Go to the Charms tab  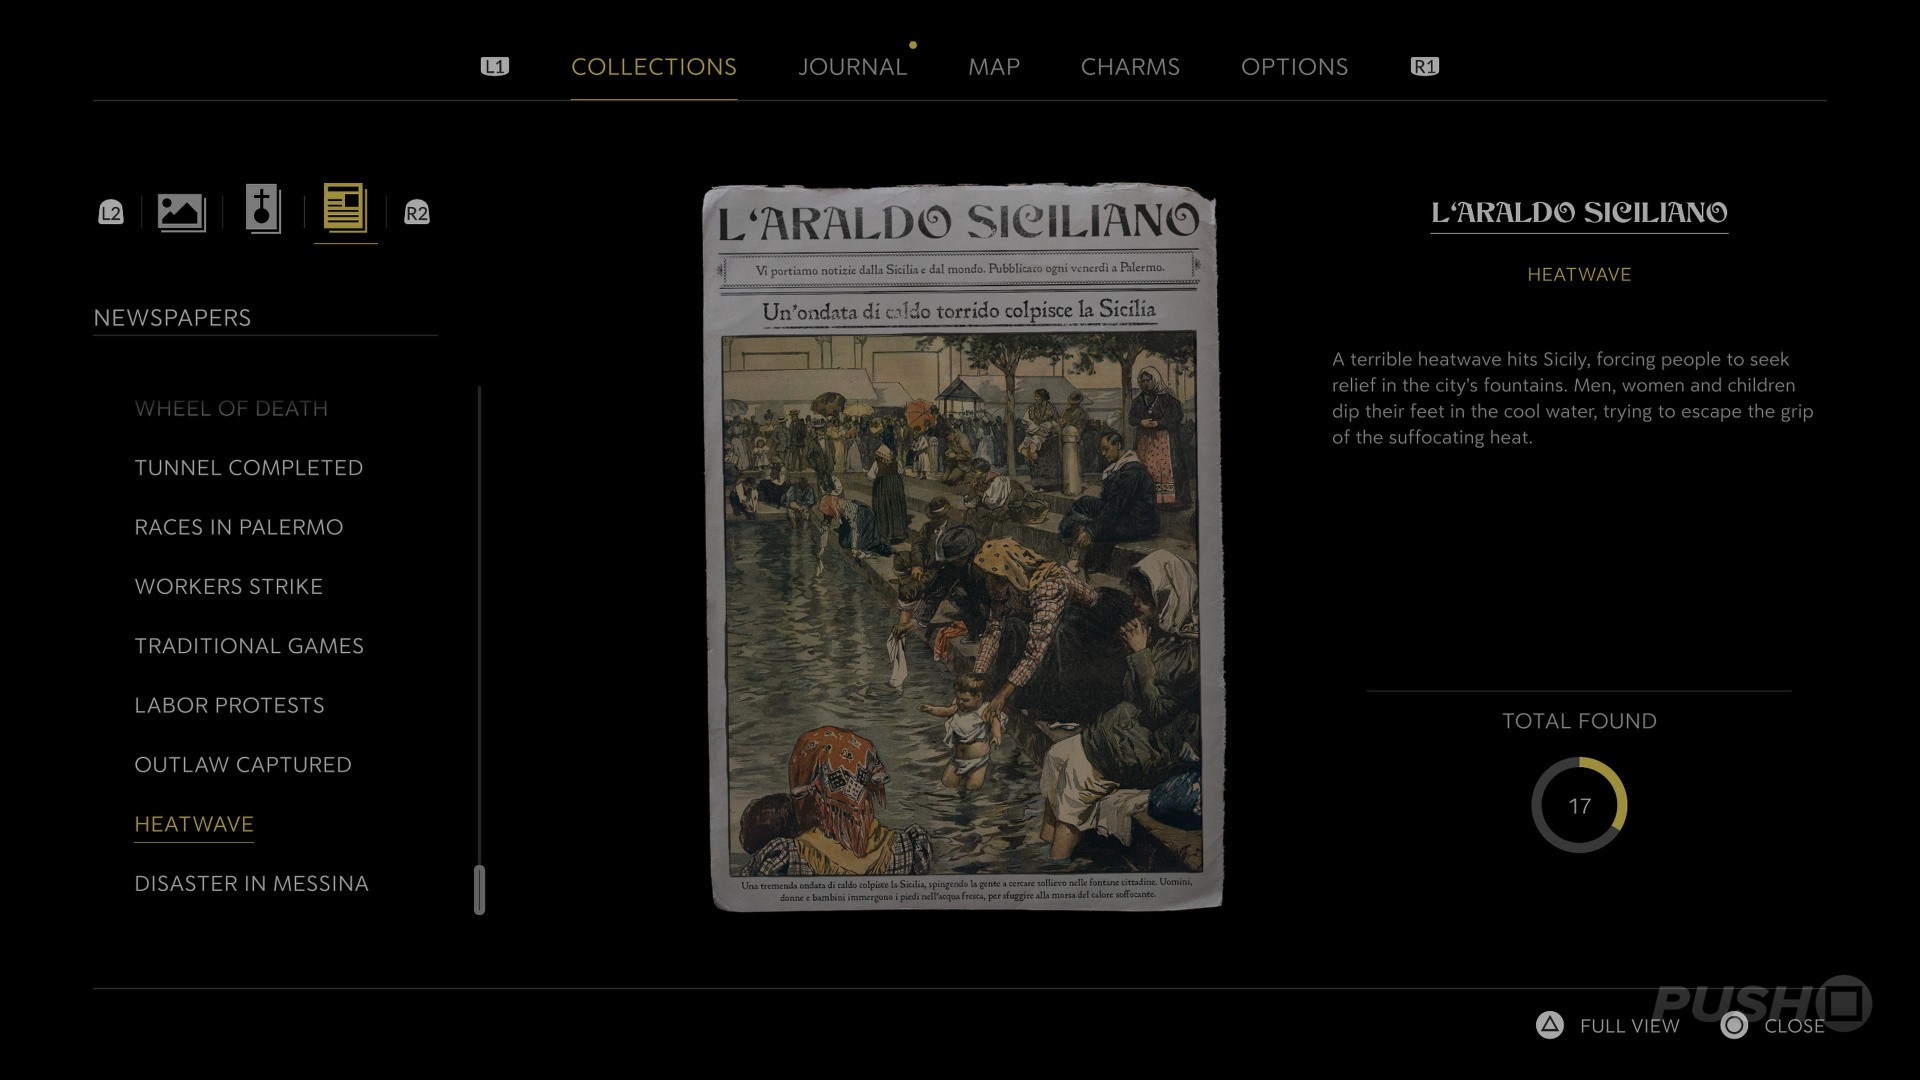coord(1130,67)
